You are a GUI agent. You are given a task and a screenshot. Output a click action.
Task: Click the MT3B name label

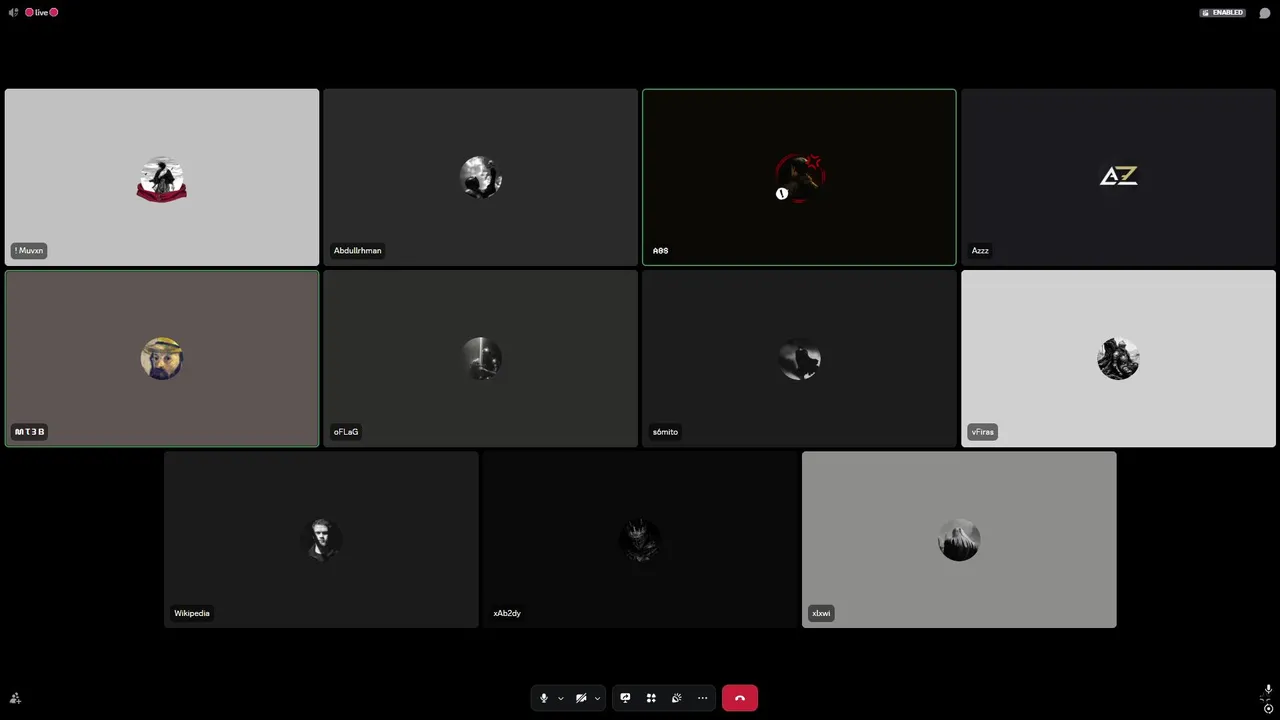tap(29, 432)
